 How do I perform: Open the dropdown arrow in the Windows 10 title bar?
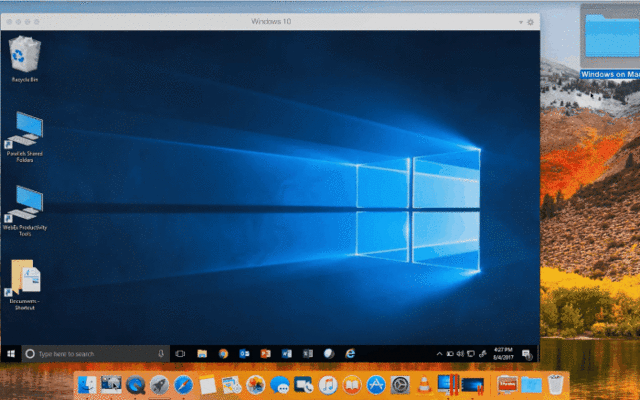coord(521,22)
